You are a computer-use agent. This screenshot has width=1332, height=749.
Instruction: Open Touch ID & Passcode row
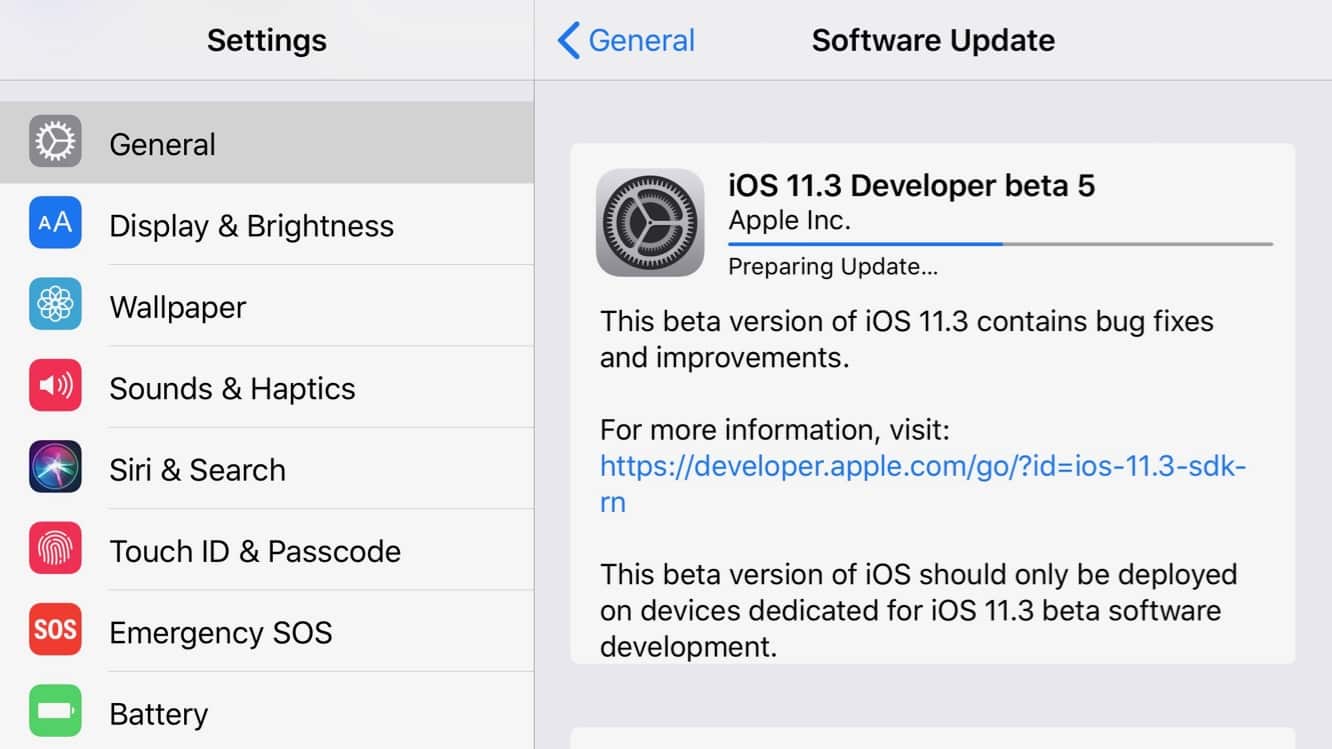pyautogui.click(x=255, y=551)
